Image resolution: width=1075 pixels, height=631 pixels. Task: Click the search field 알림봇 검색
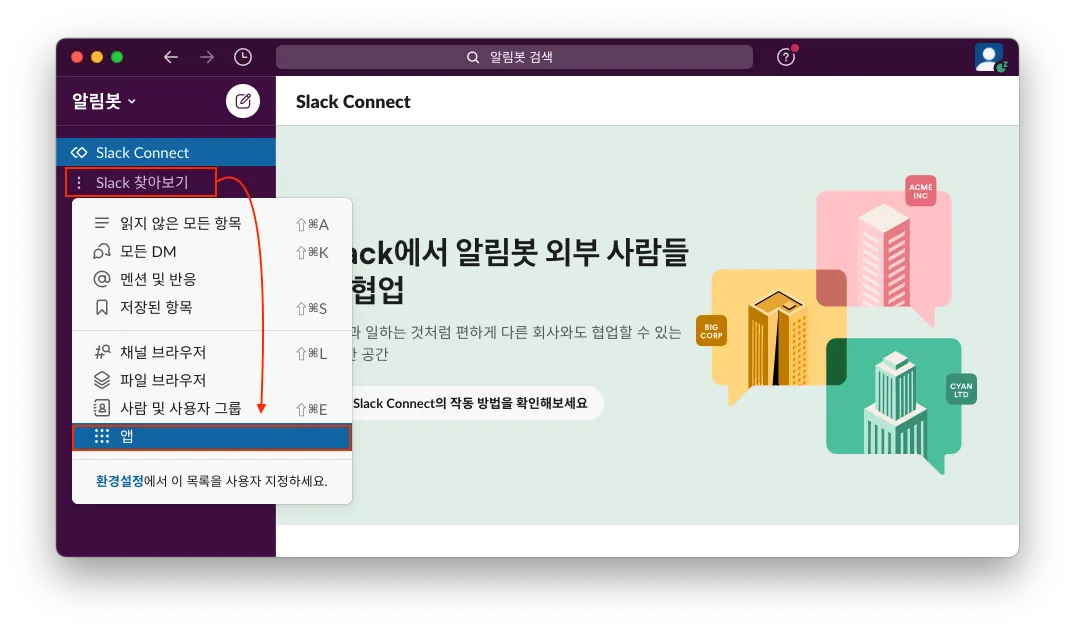click(514, 57)
